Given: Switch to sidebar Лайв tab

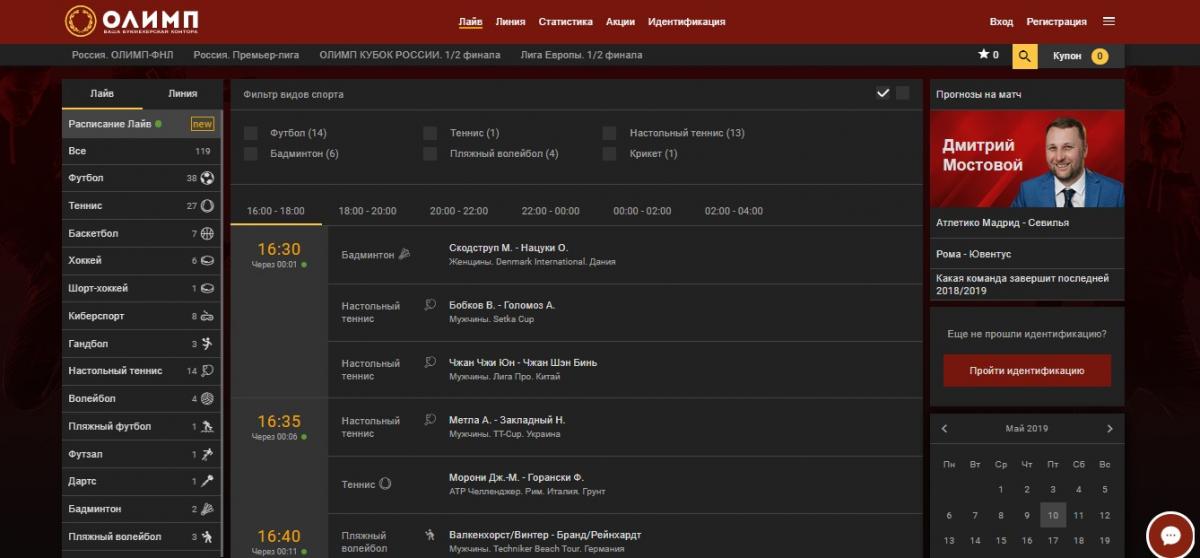Looking at the screenshot, I should pyautogui.click(x=102, y=94).
